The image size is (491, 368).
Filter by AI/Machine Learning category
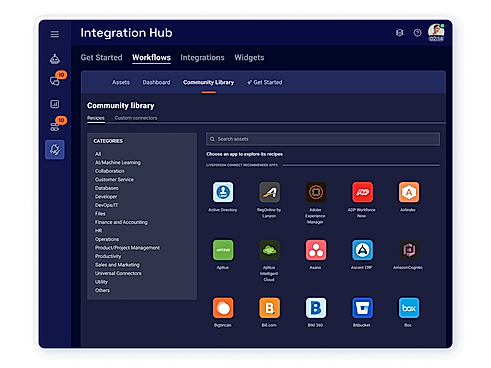(x=118, y=163)
